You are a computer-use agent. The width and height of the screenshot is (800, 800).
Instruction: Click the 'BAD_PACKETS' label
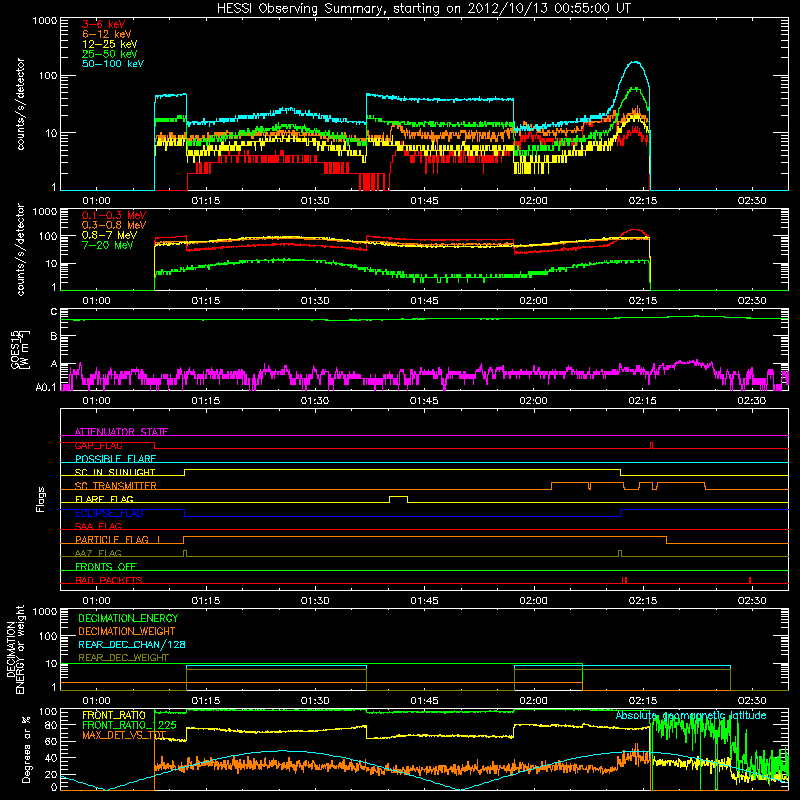coord(109,580)
